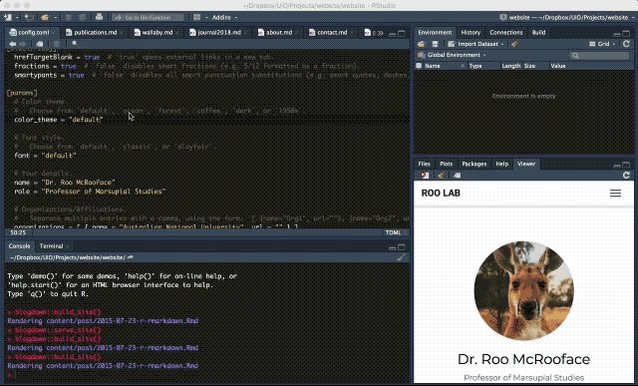
Task: Switch to the journal2018.md tab
Action: (x=219, y=33)
